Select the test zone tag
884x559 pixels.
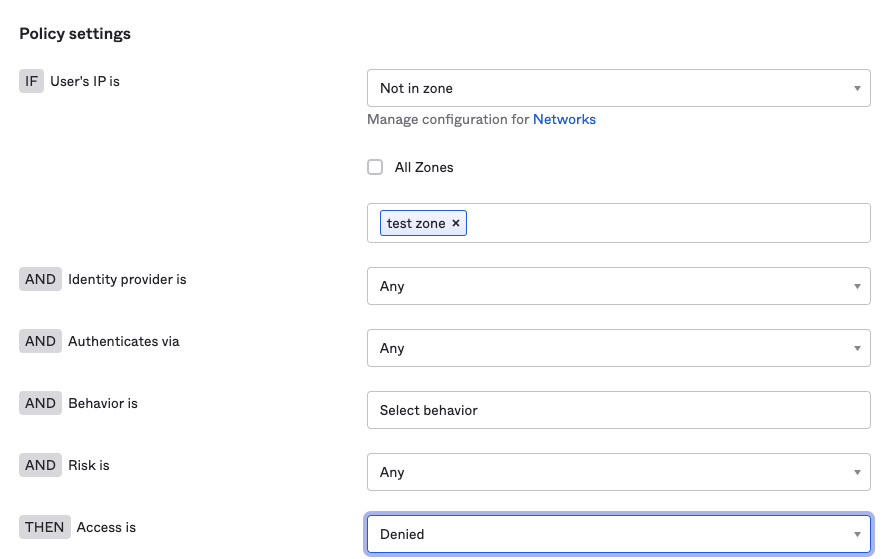coord(415,223)
